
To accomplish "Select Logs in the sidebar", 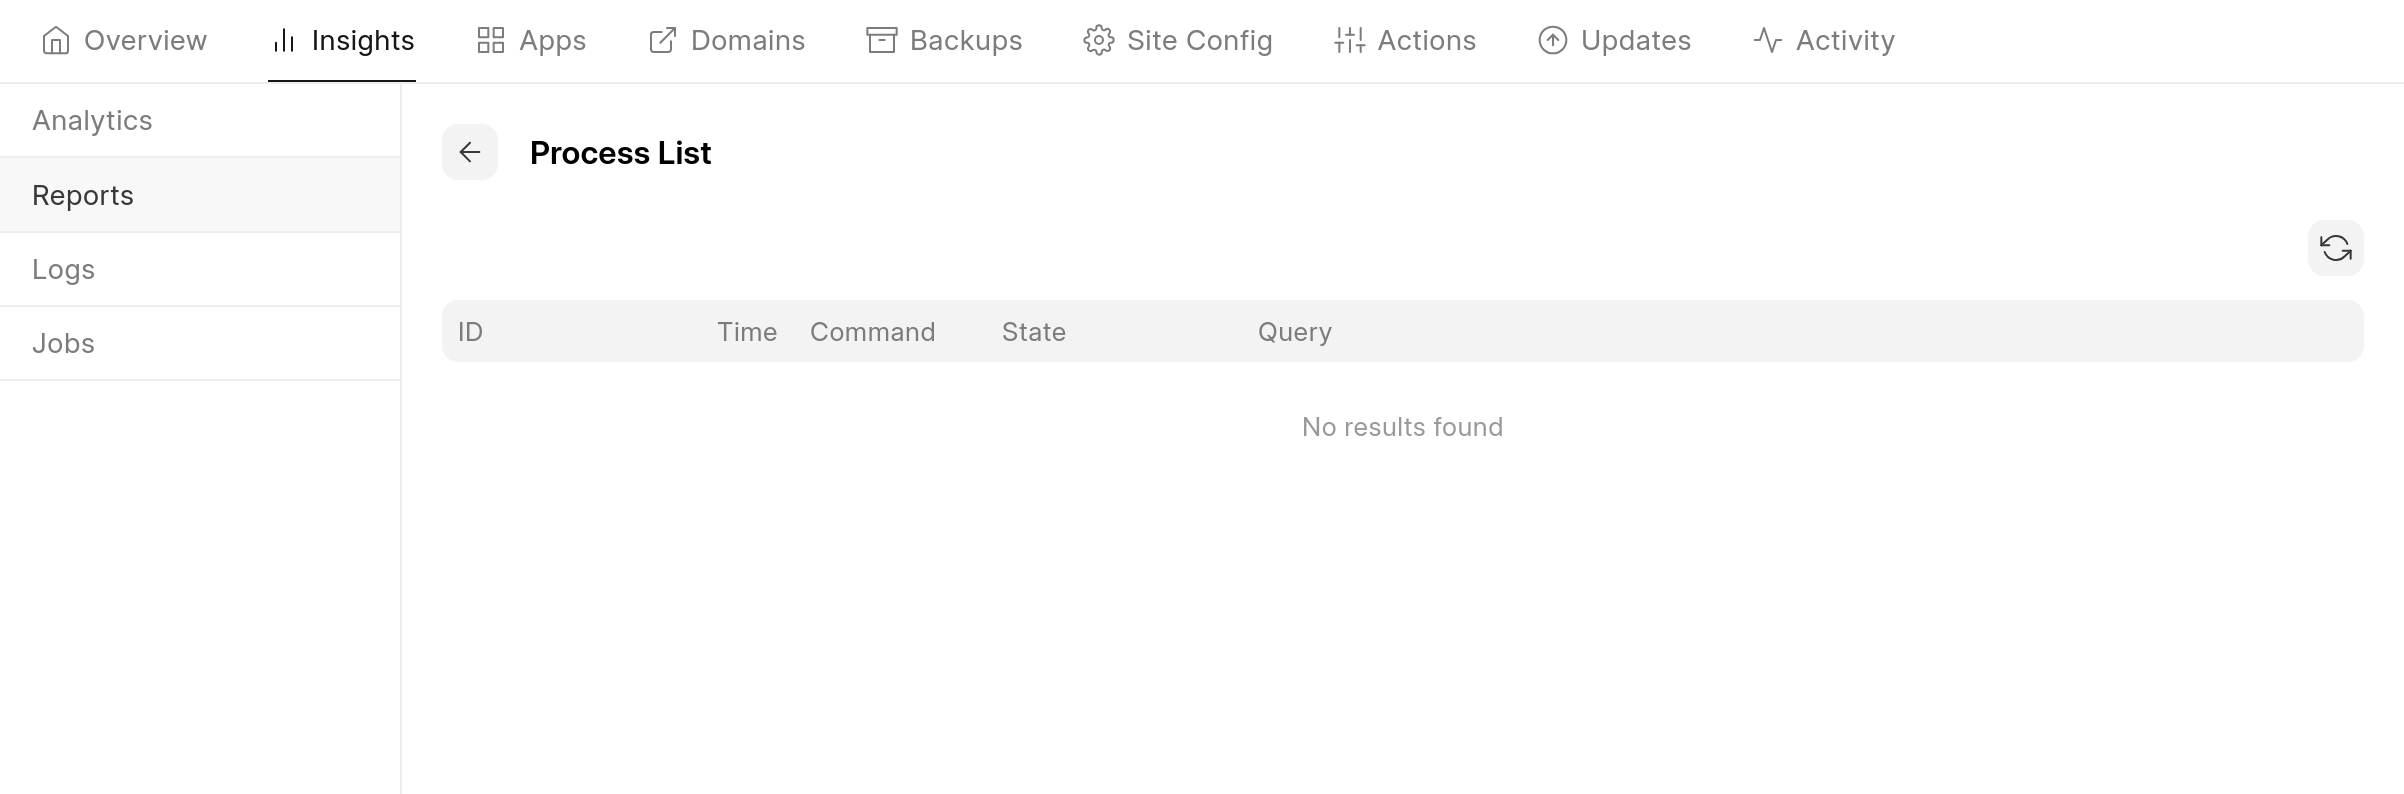I will click(x=63, y=270).
